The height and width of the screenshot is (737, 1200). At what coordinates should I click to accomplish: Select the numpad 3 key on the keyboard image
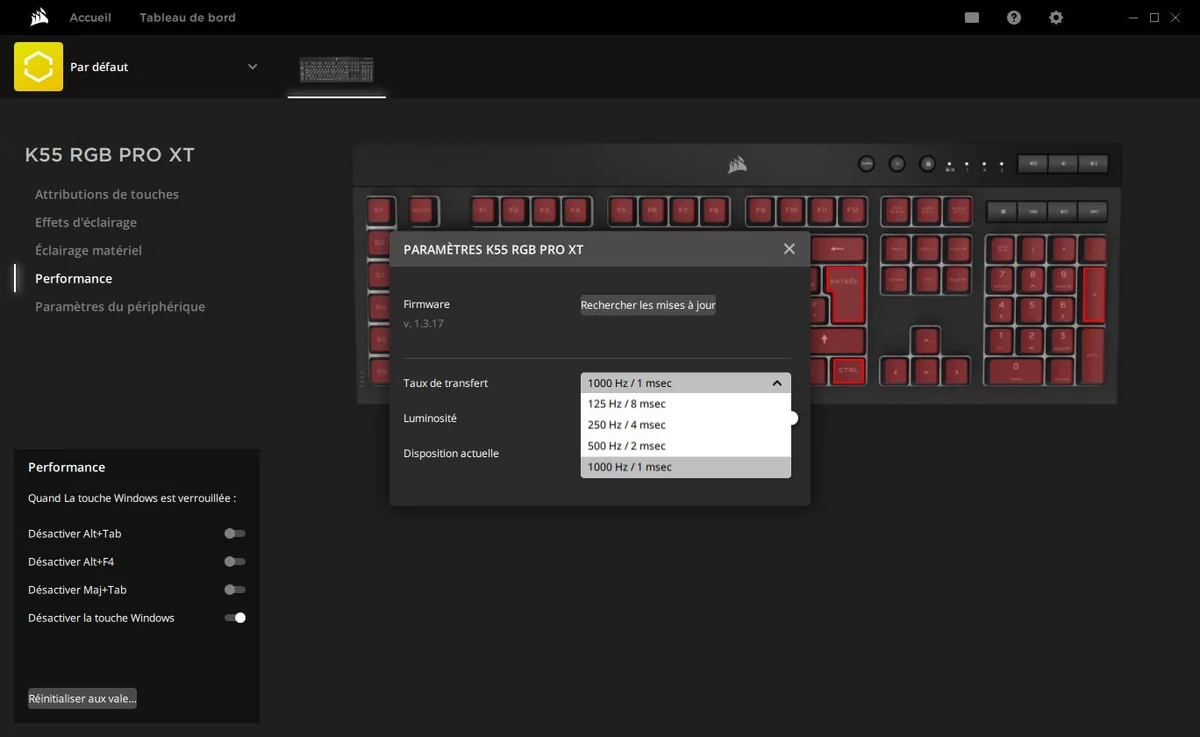[x=1062, y=341]
